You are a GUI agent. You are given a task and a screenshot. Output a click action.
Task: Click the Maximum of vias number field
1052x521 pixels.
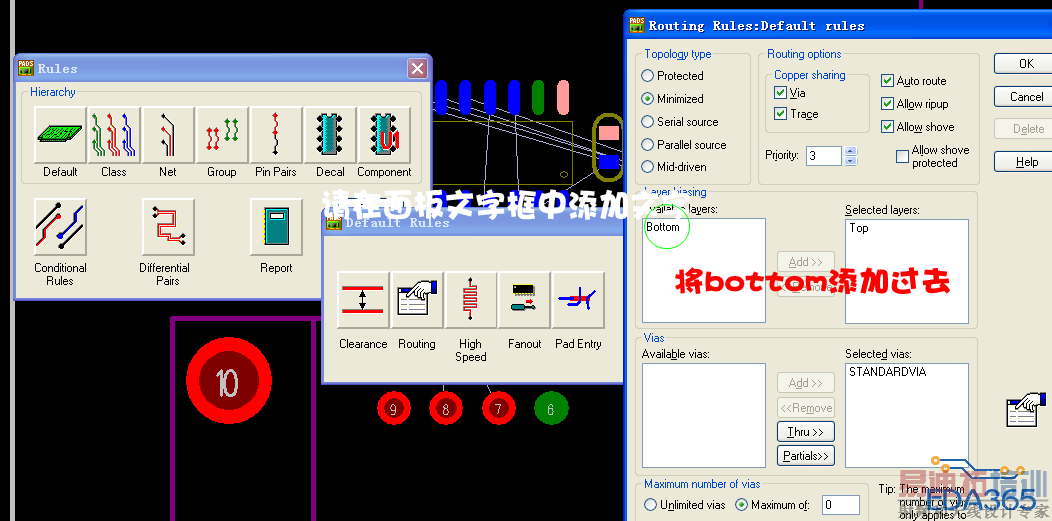click(x=841, y=504)
